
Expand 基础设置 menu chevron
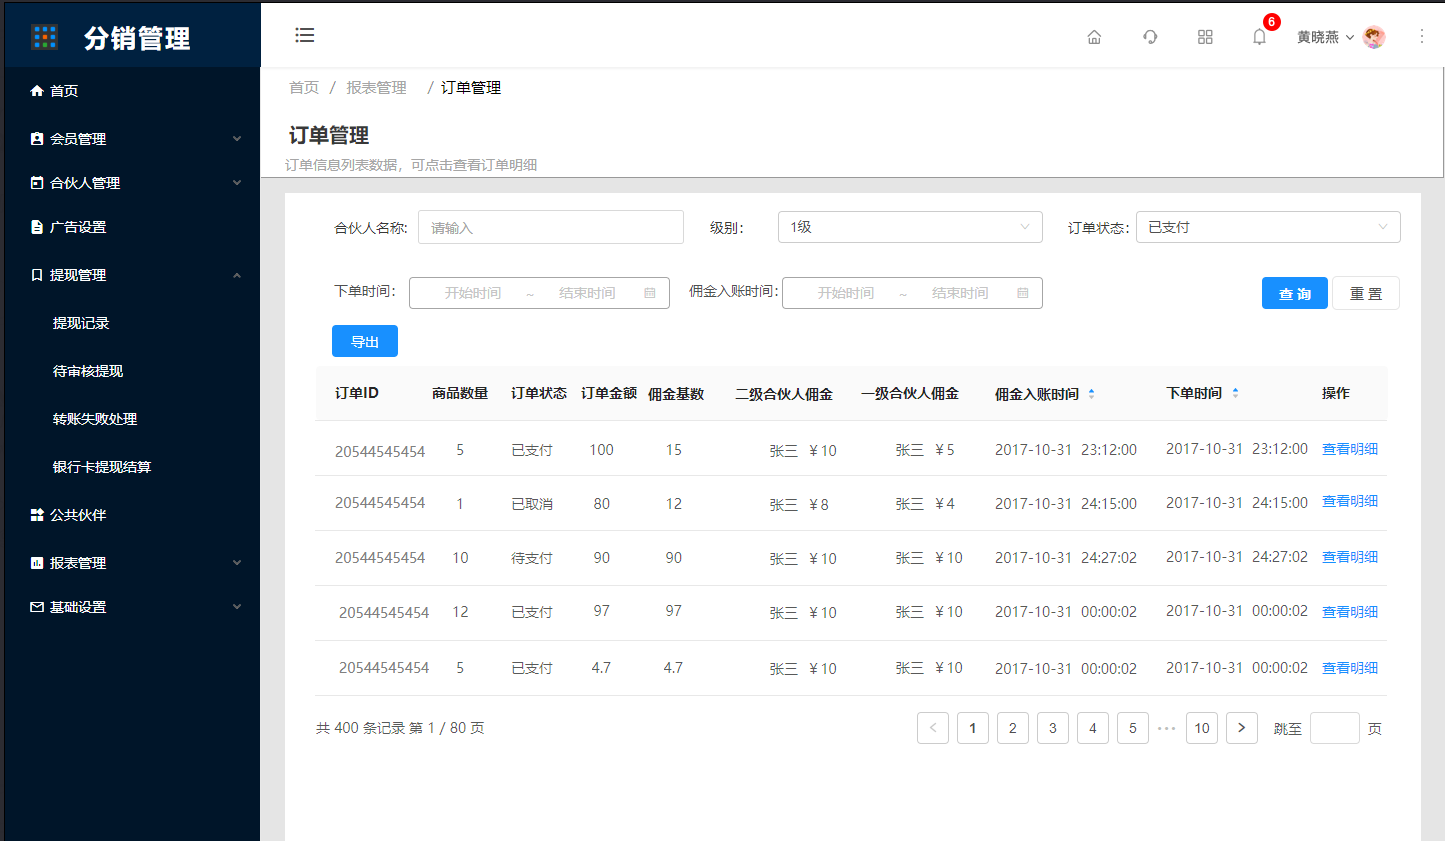click(237, 607)
